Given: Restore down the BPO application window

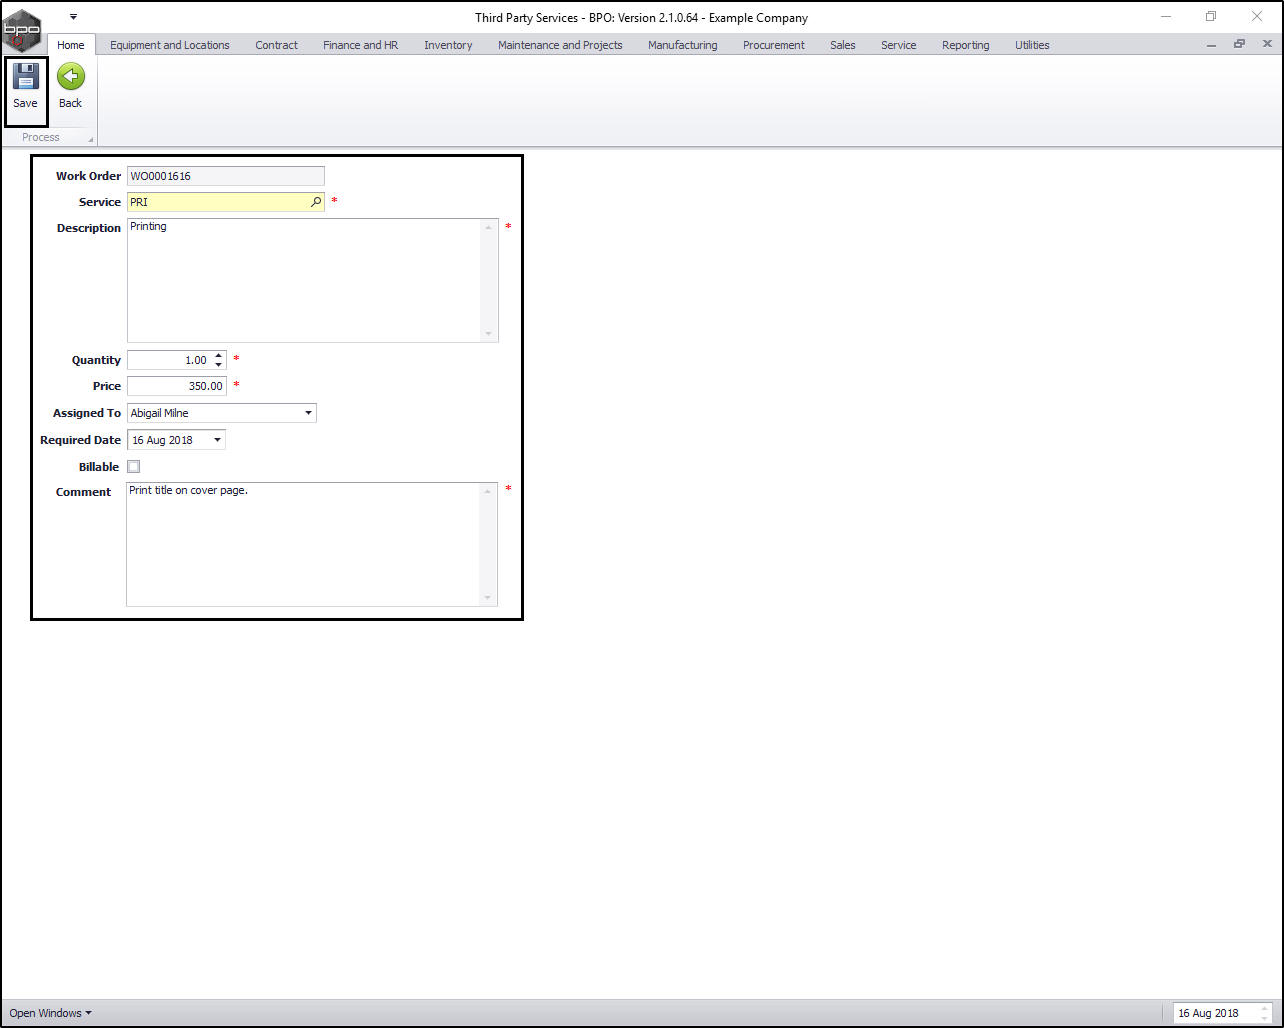Looking at the screenshot, I should click(1211, 17).
